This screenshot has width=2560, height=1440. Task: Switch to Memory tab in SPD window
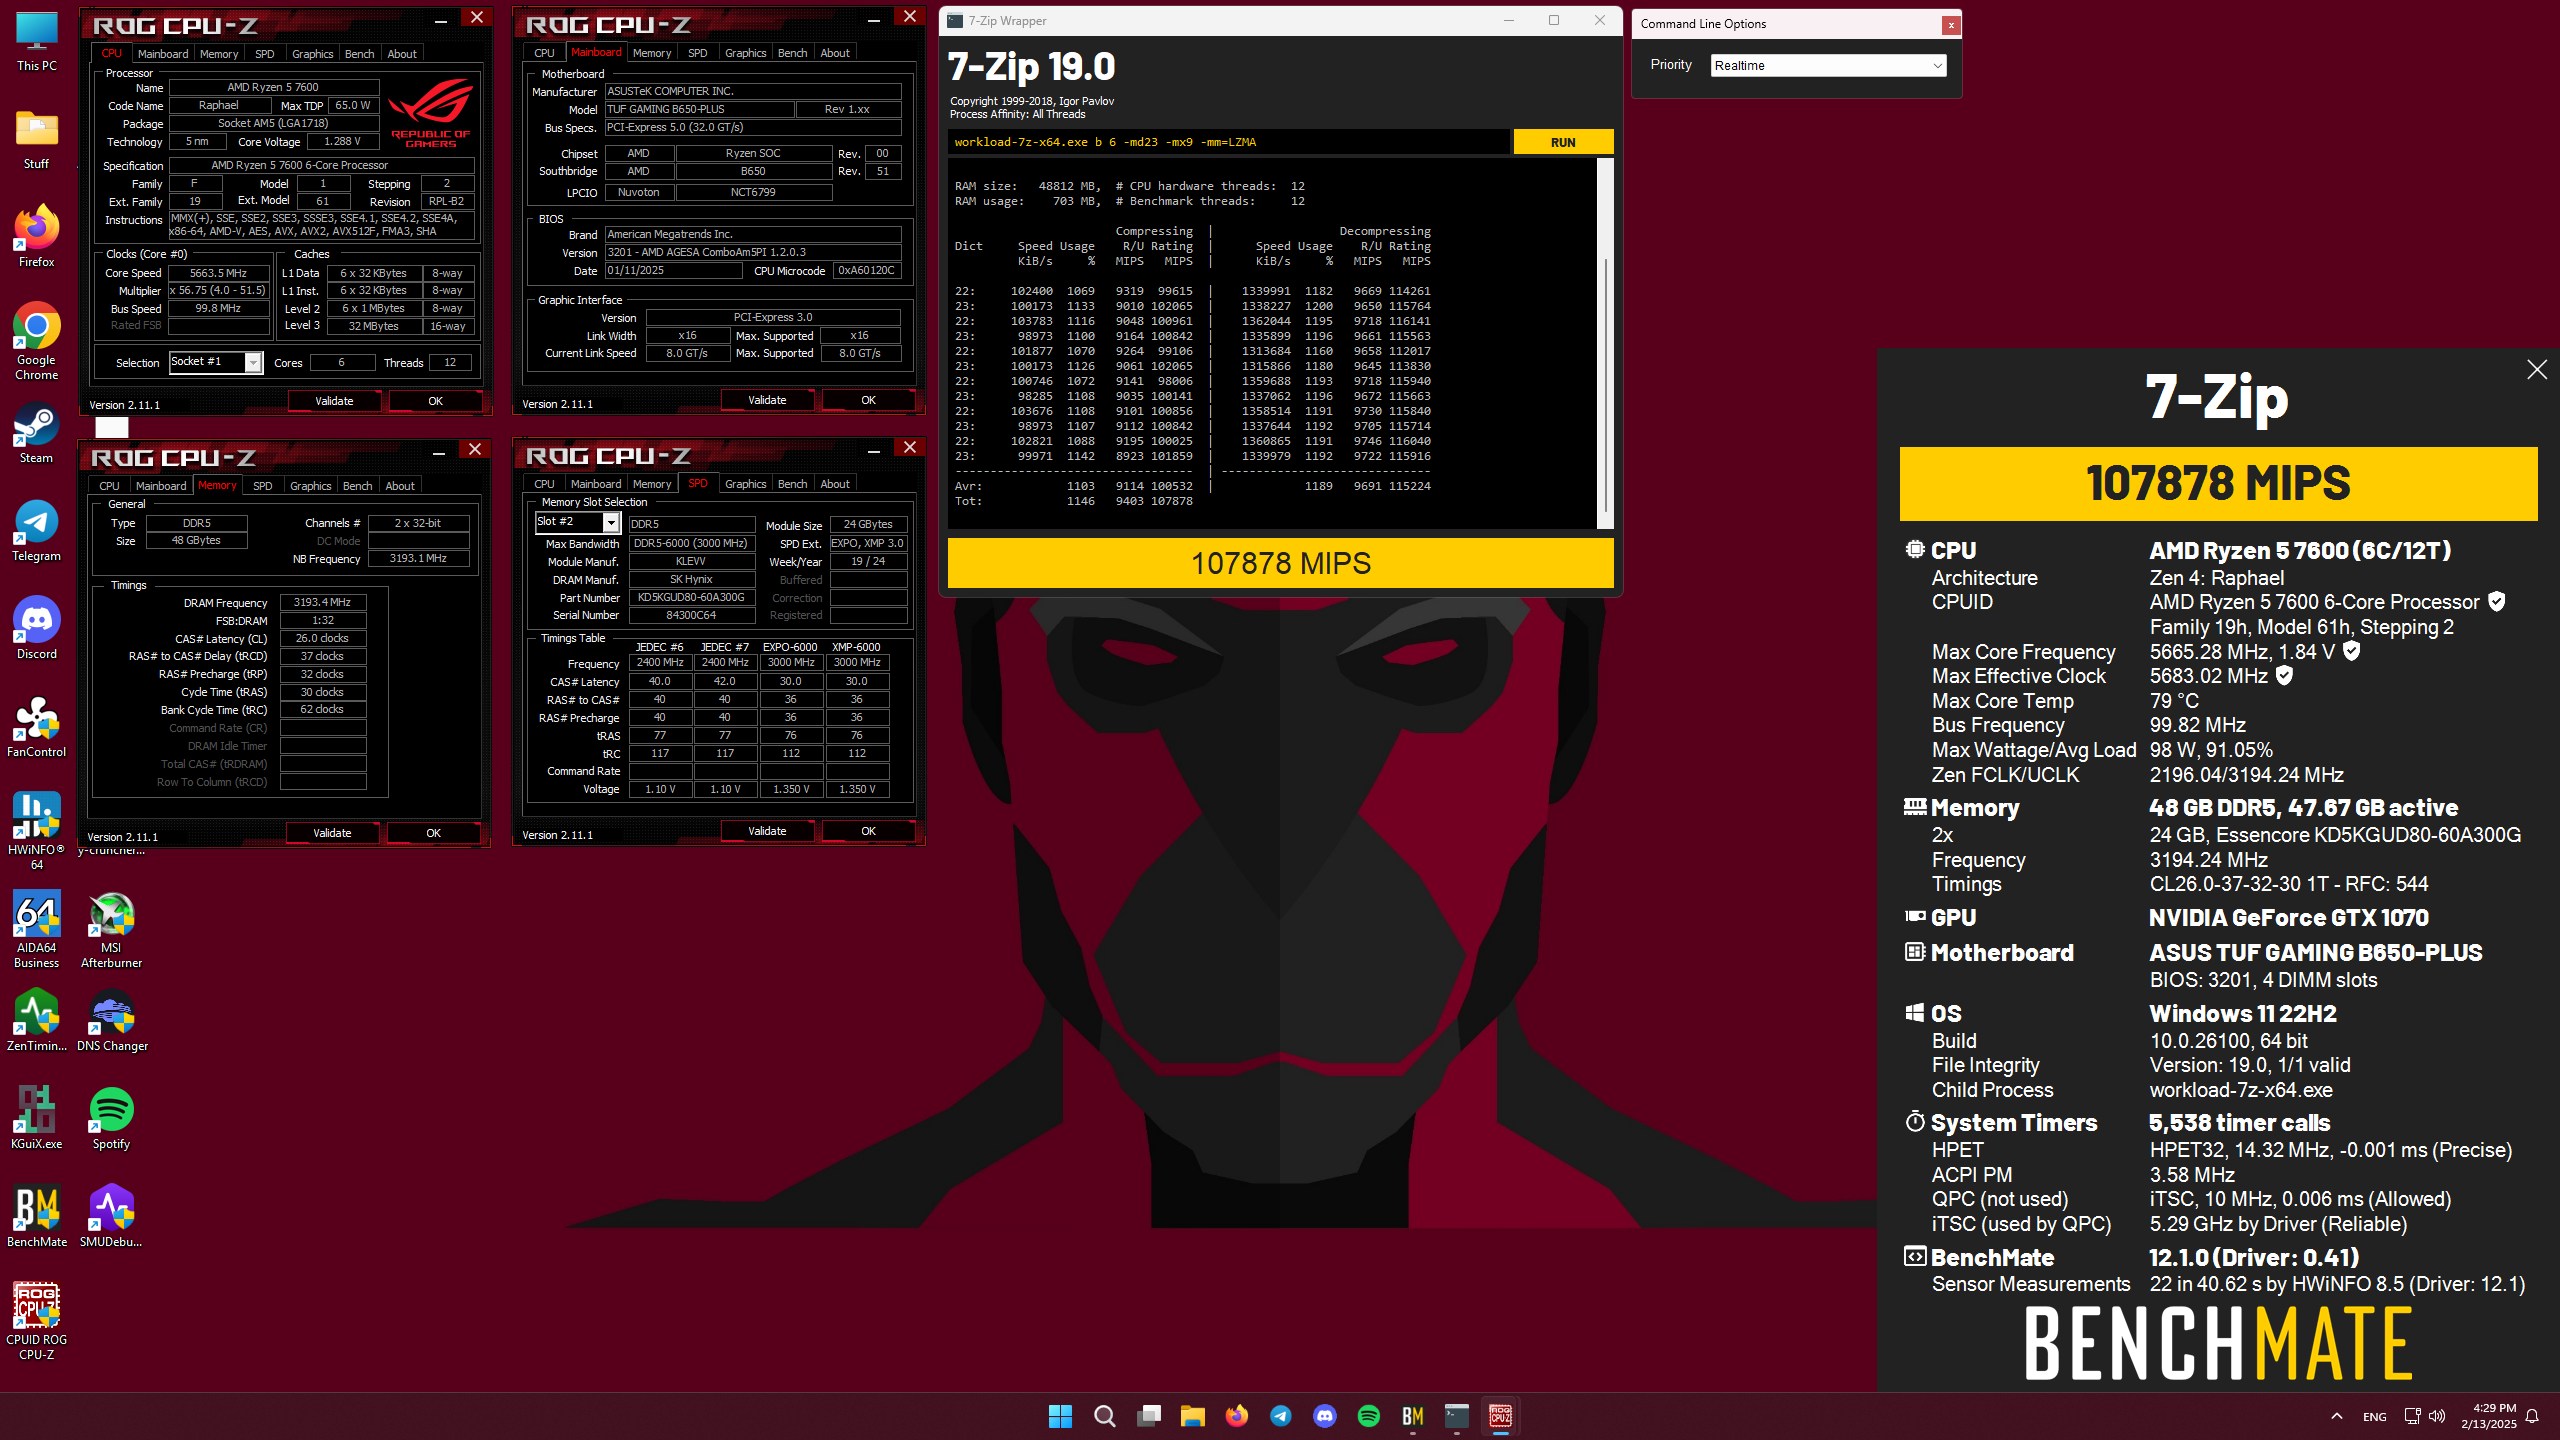[652, 484]
